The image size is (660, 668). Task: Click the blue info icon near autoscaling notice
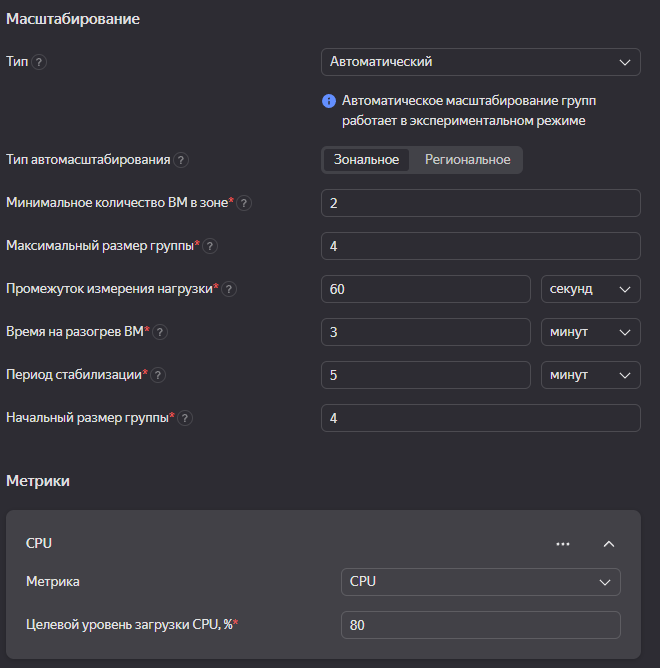click(x=329, y=101)
